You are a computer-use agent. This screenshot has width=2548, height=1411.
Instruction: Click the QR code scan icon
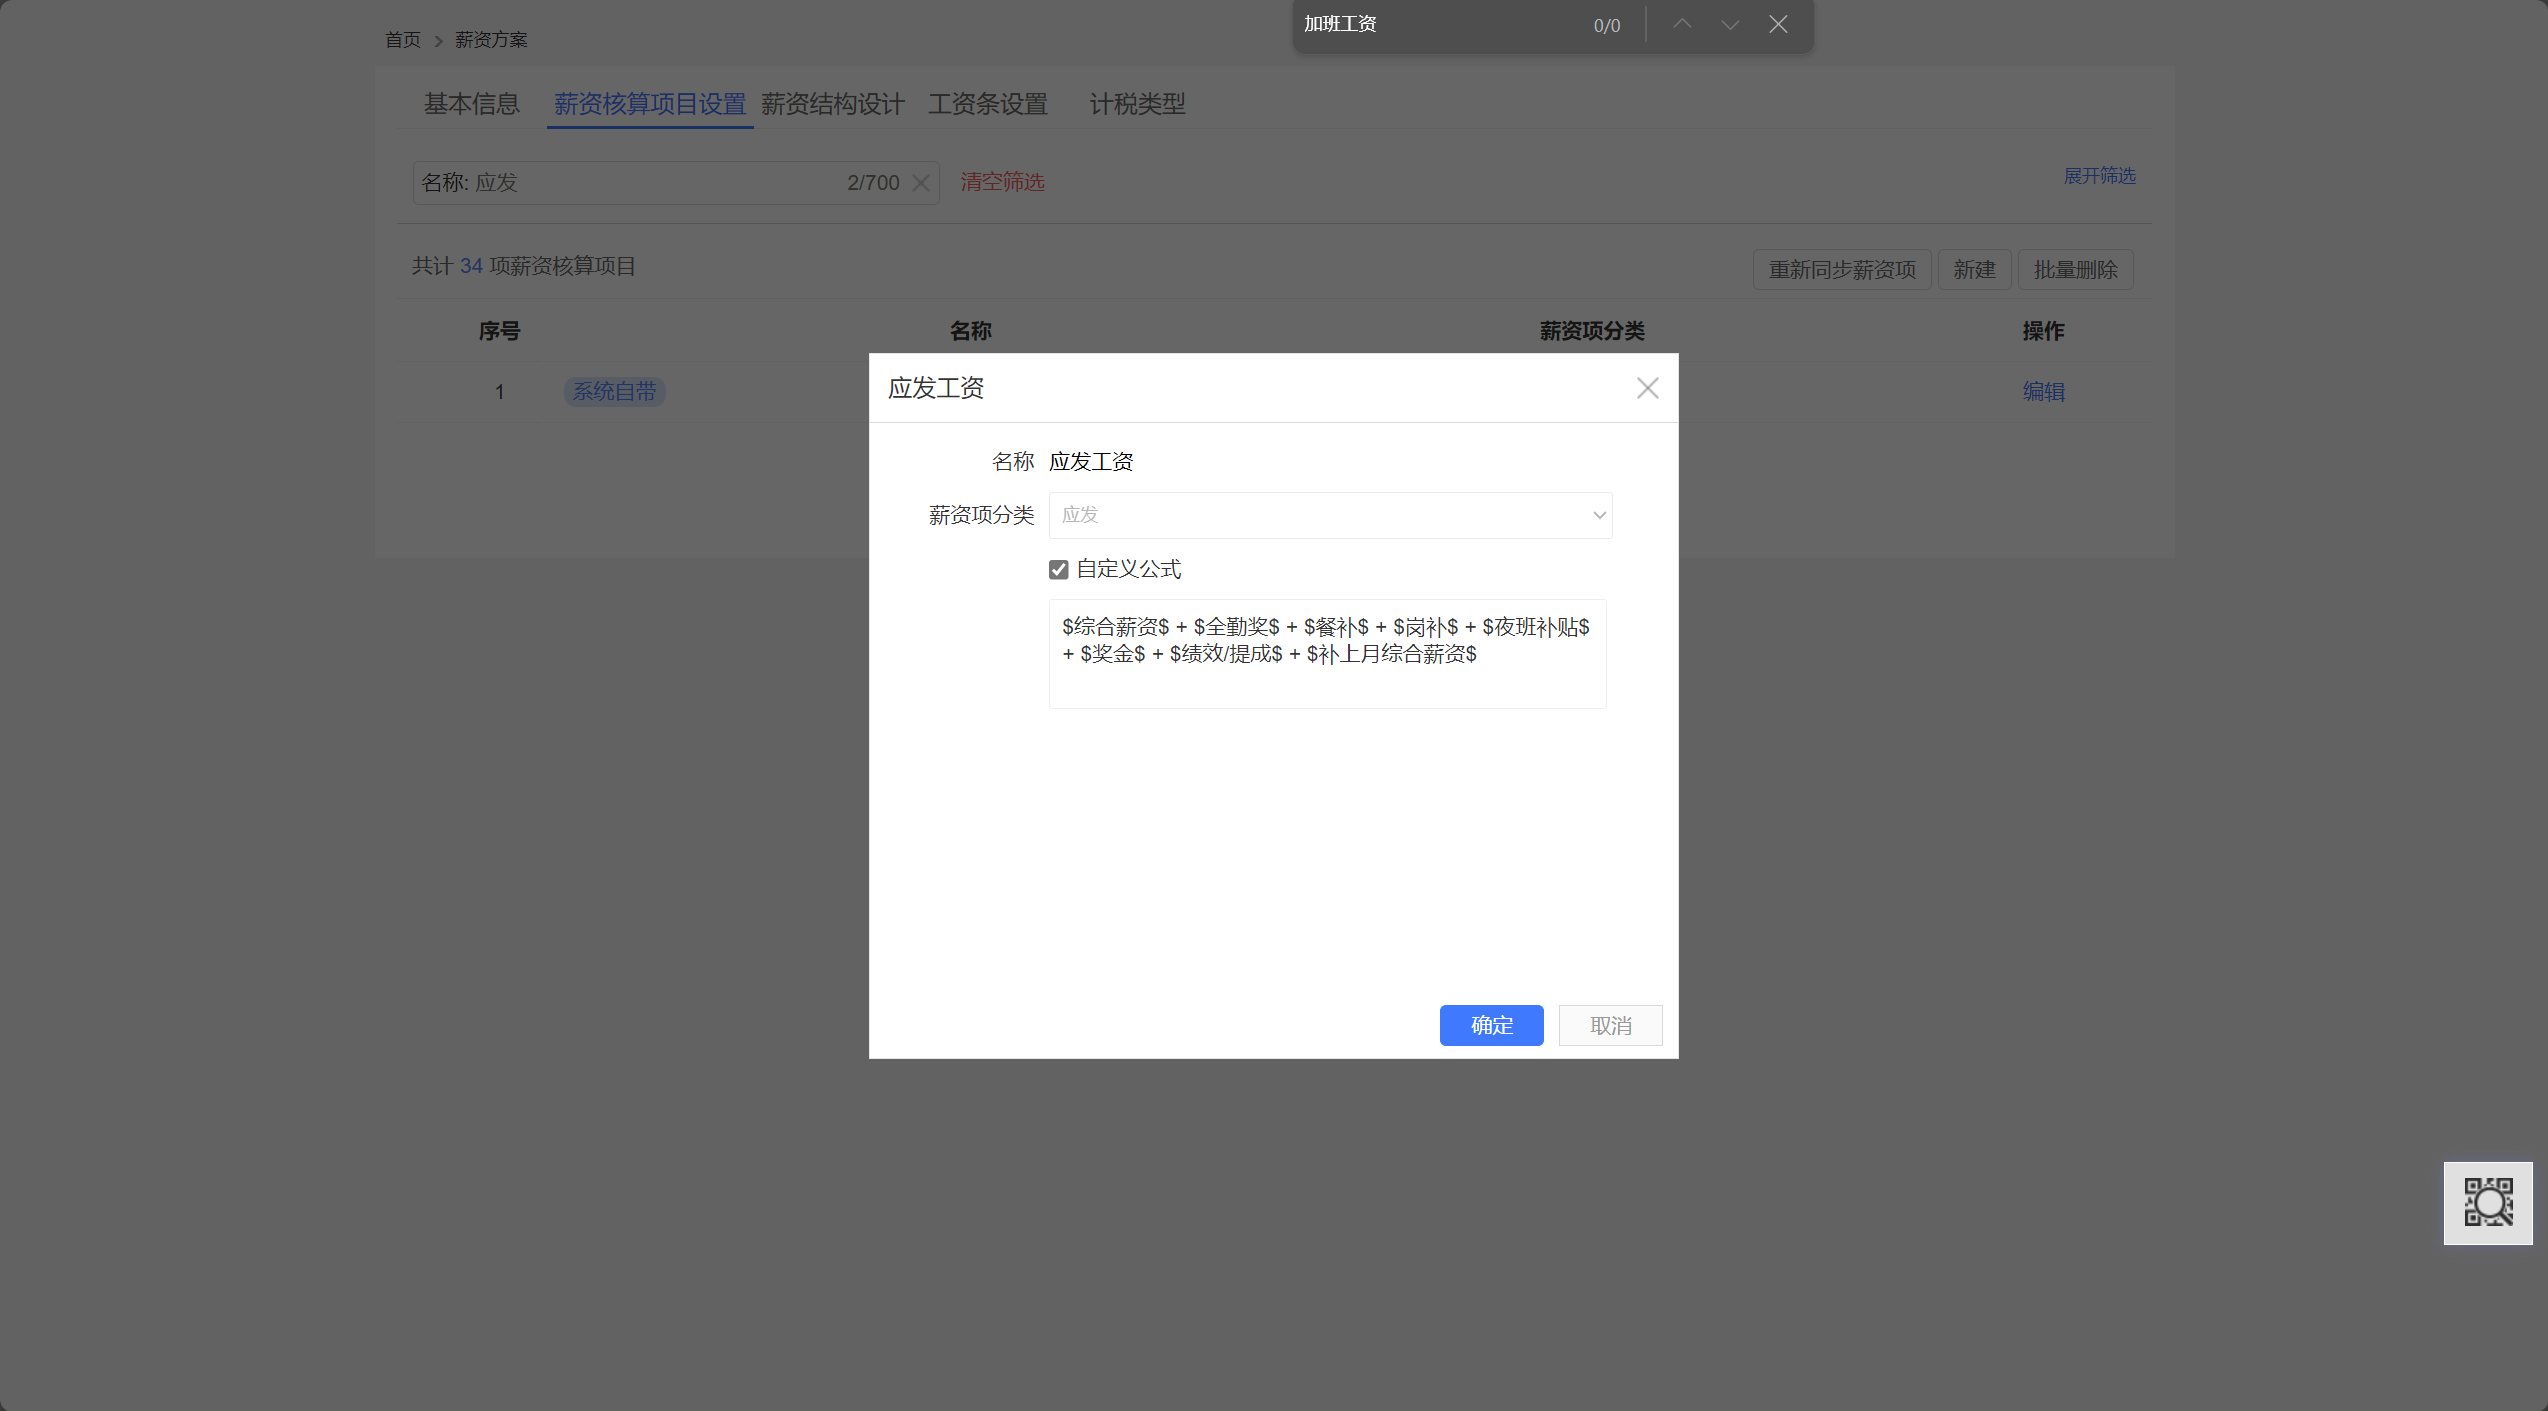pos(2487,1202)
